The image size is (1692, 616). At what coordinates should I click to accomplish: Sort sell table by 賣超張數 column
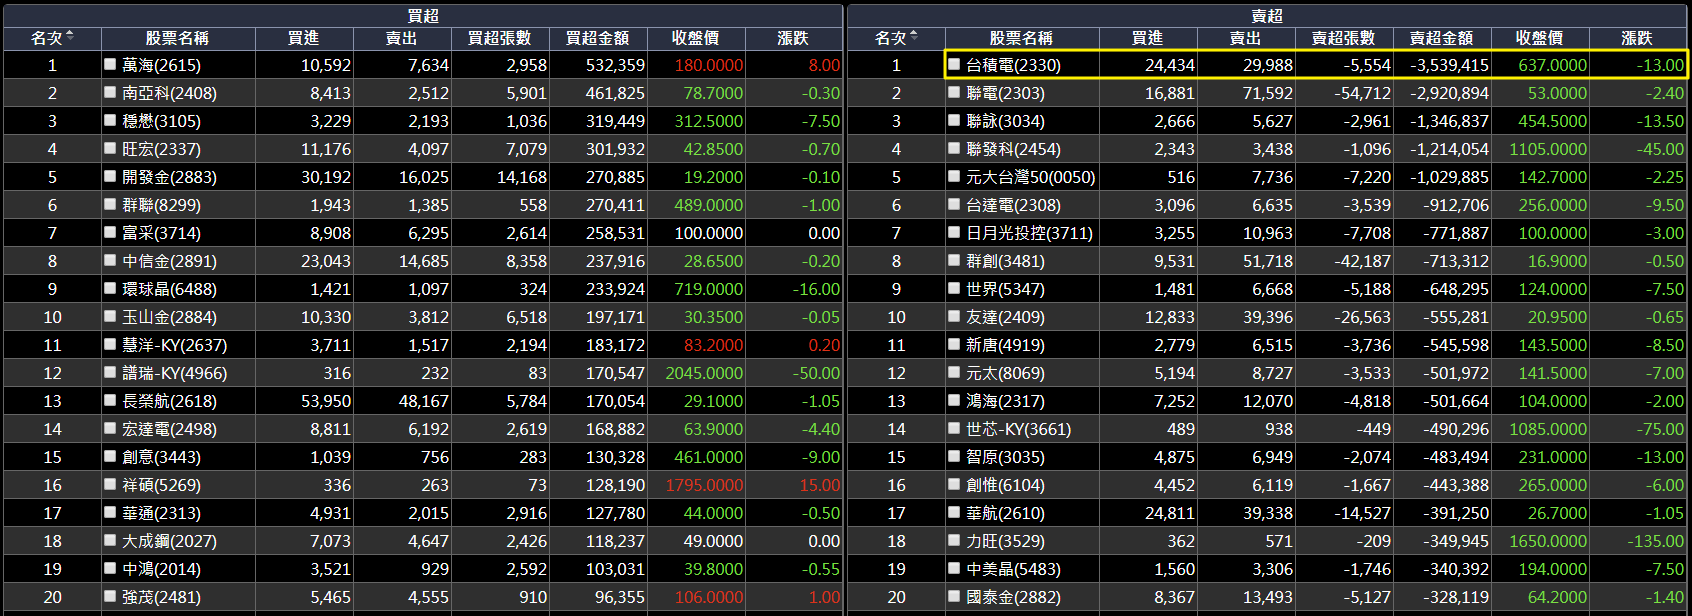pyautogui.click(x=1344, y=38)
